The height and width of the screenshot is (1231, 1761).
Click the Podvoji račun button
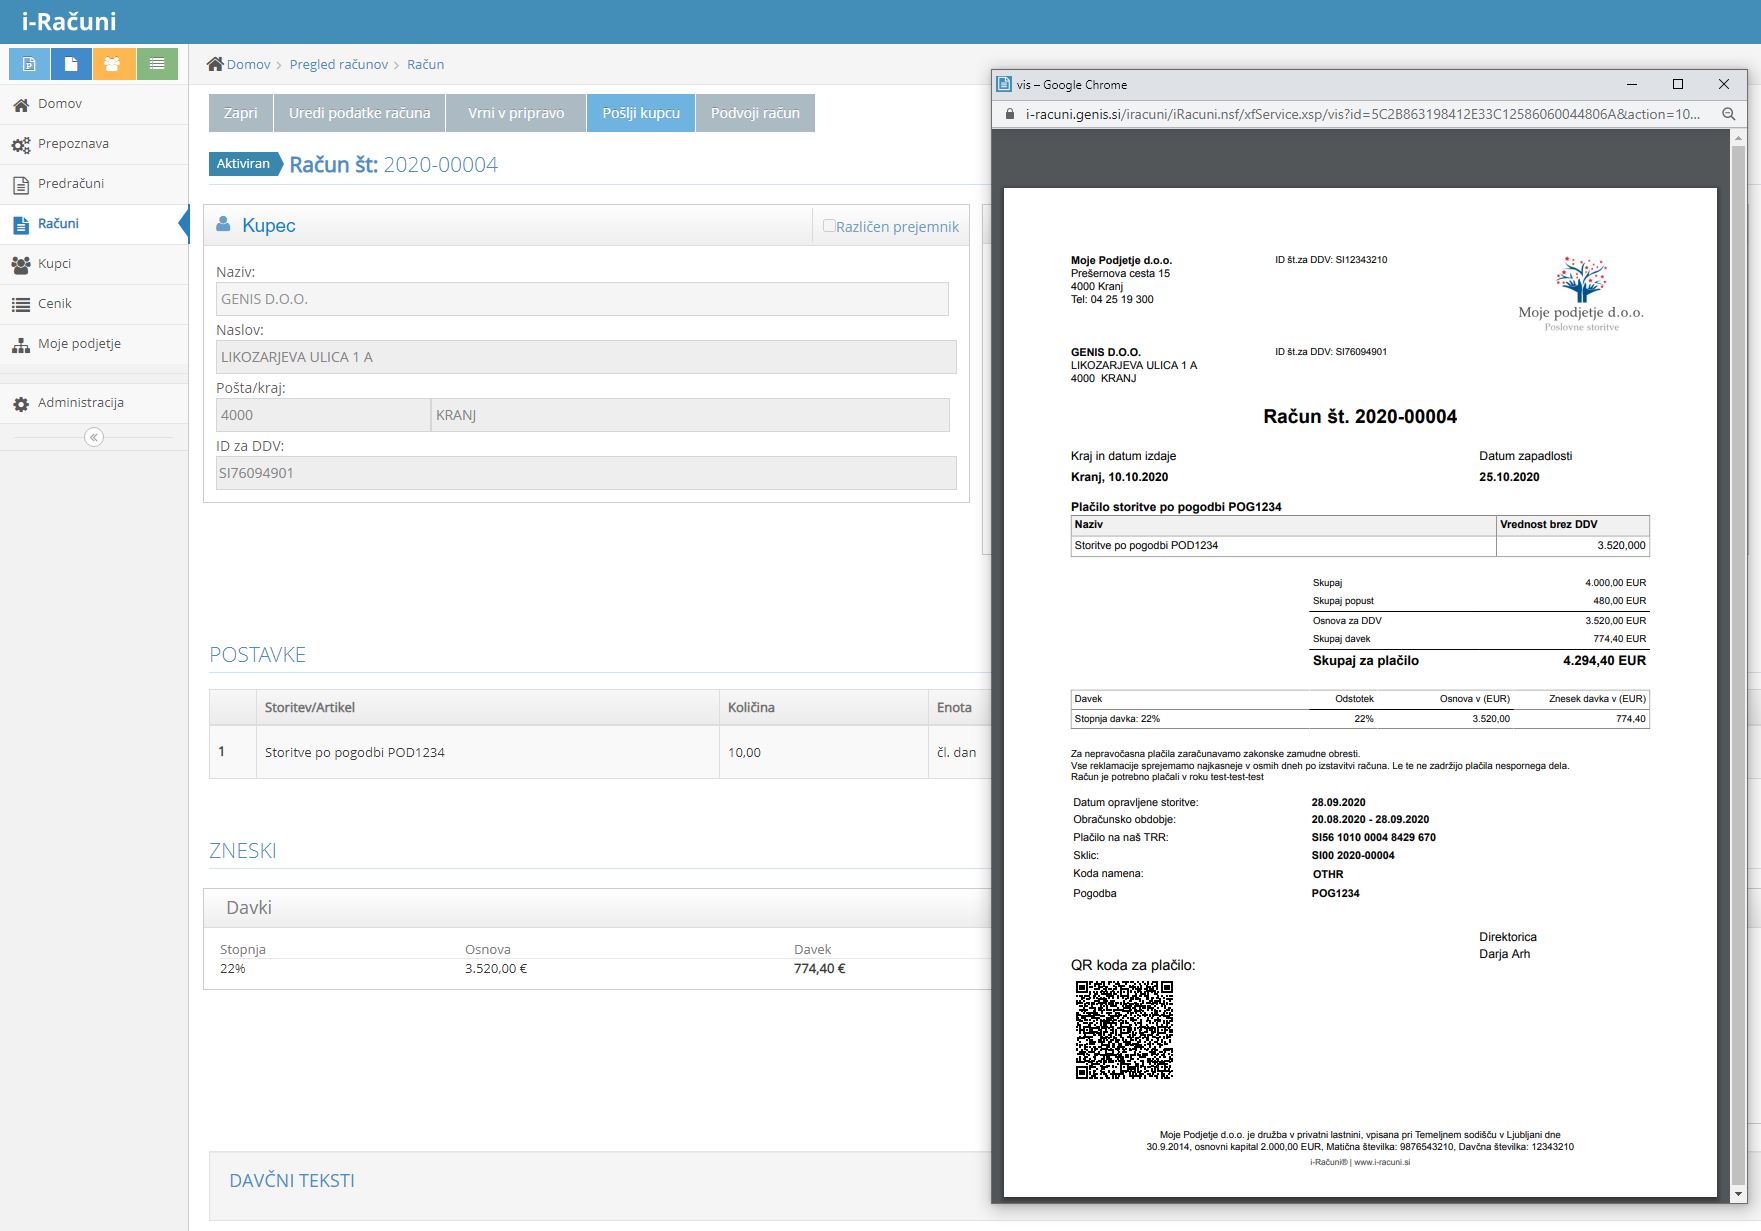coord(755,113)
